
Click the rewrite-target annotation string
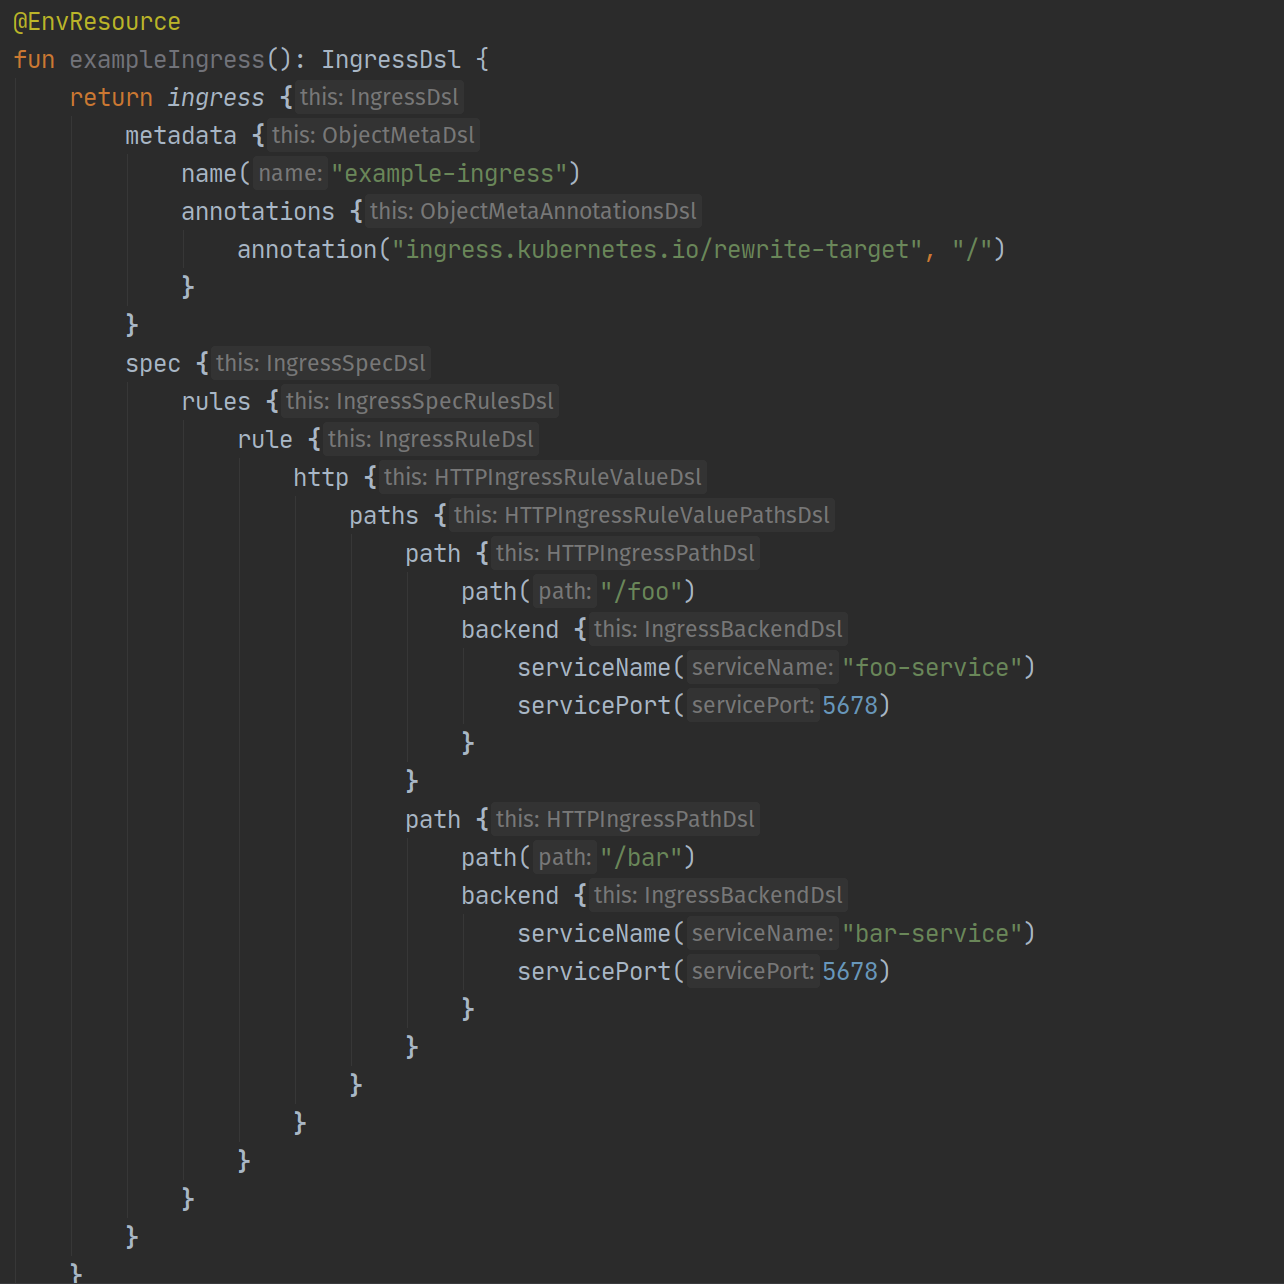(656, 250)
